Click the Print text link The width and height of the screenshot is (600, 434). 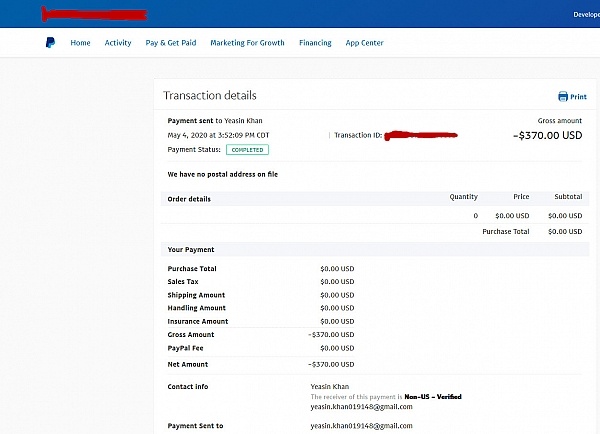click(578, 97)
